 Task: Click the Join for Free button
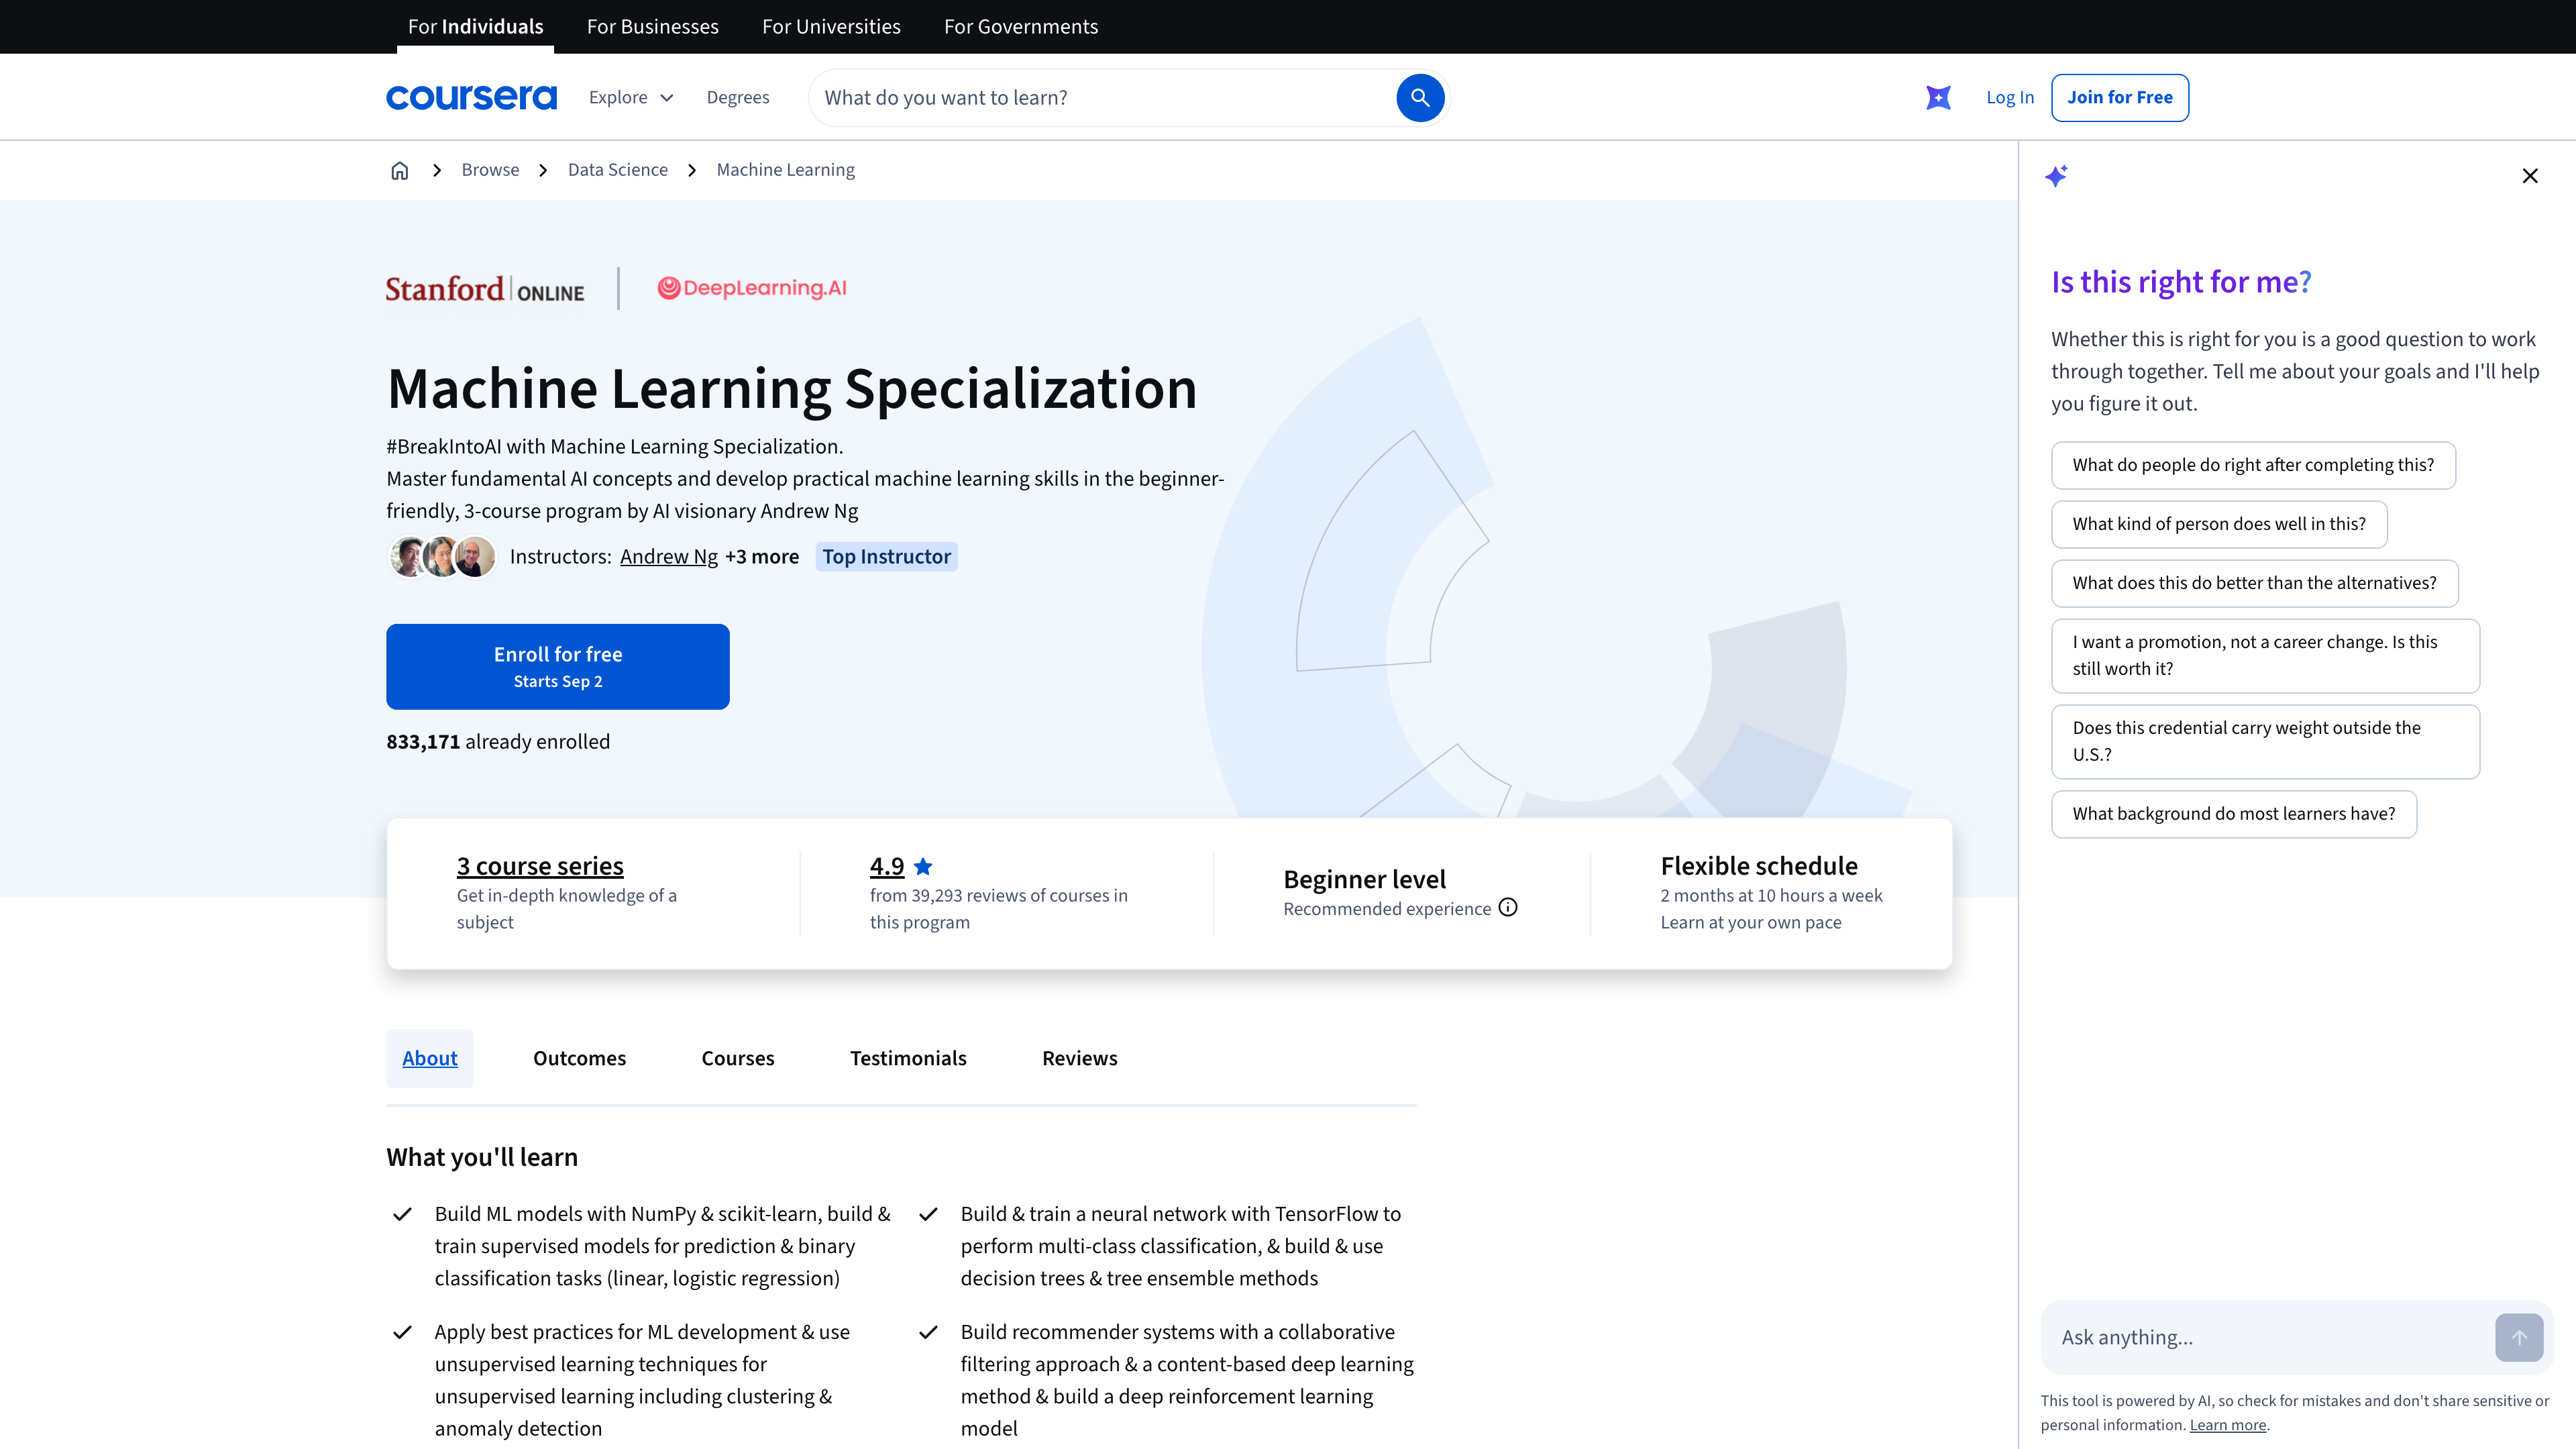(2120, 97)
